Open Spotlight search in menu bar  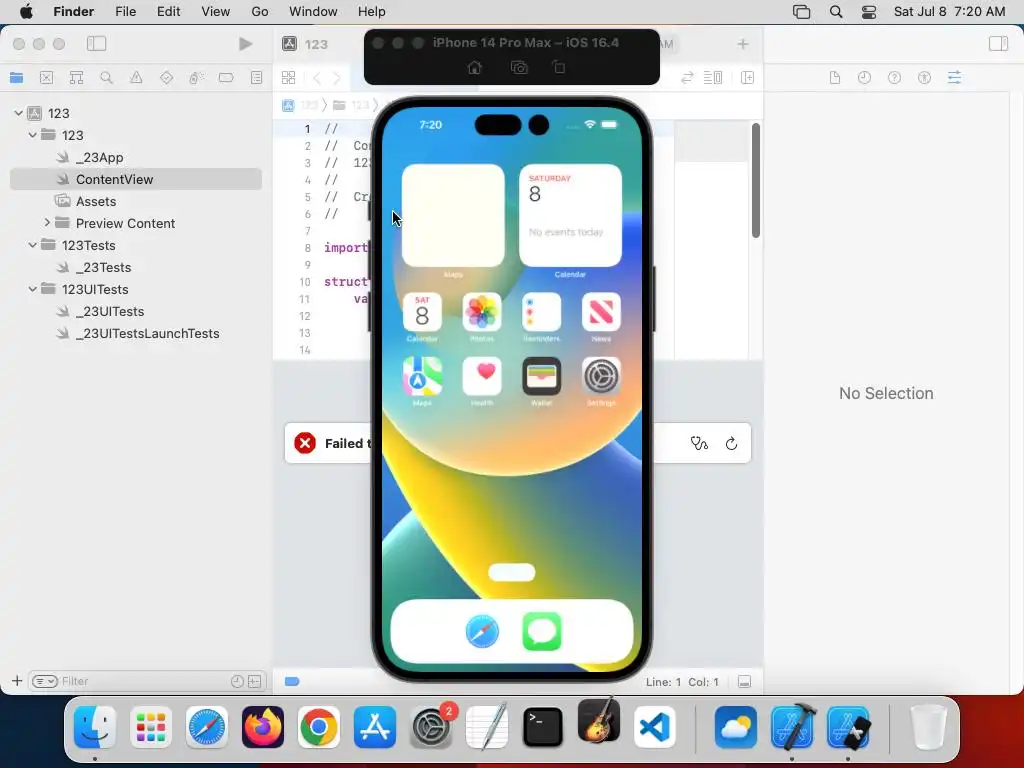[836, 12]
